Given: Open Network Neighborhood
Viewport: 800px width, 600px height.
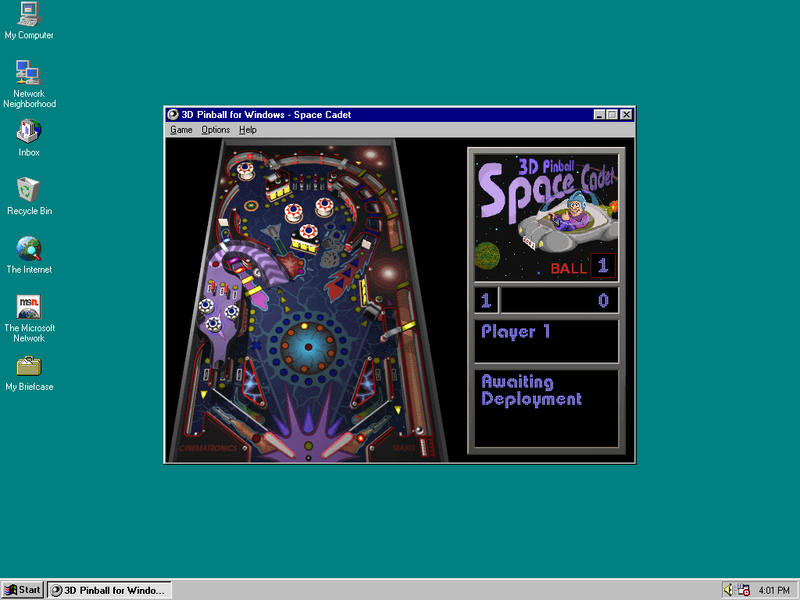Looking at the screenshot, I should 28,75.
